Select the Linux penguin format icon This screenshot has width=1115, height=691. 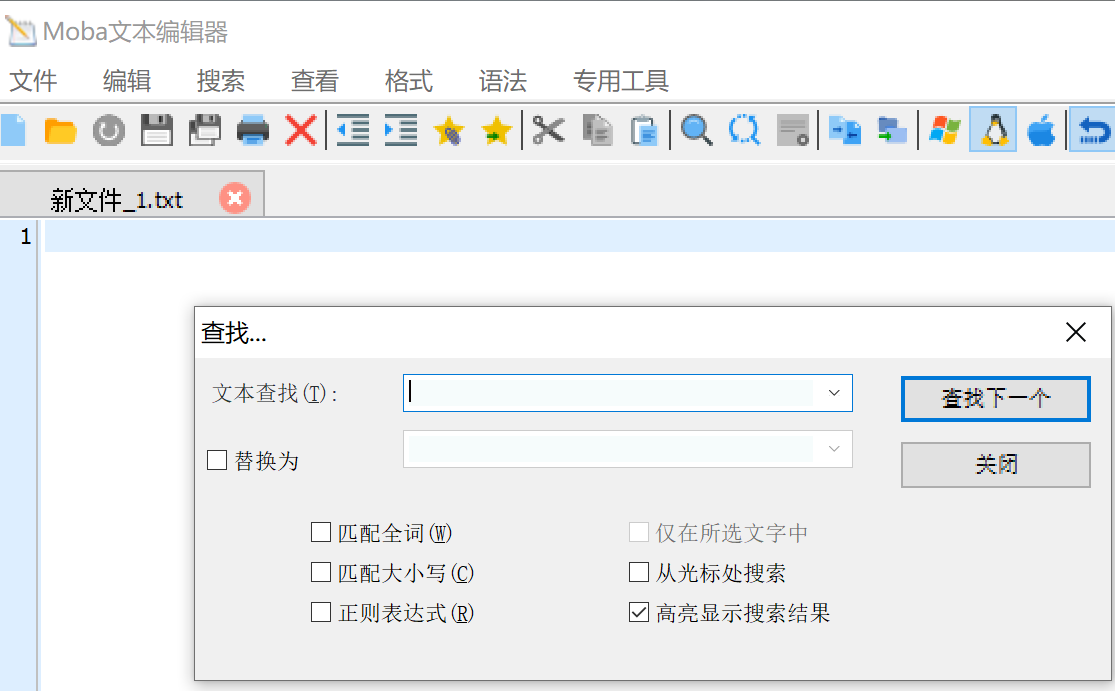pos(993,129)
